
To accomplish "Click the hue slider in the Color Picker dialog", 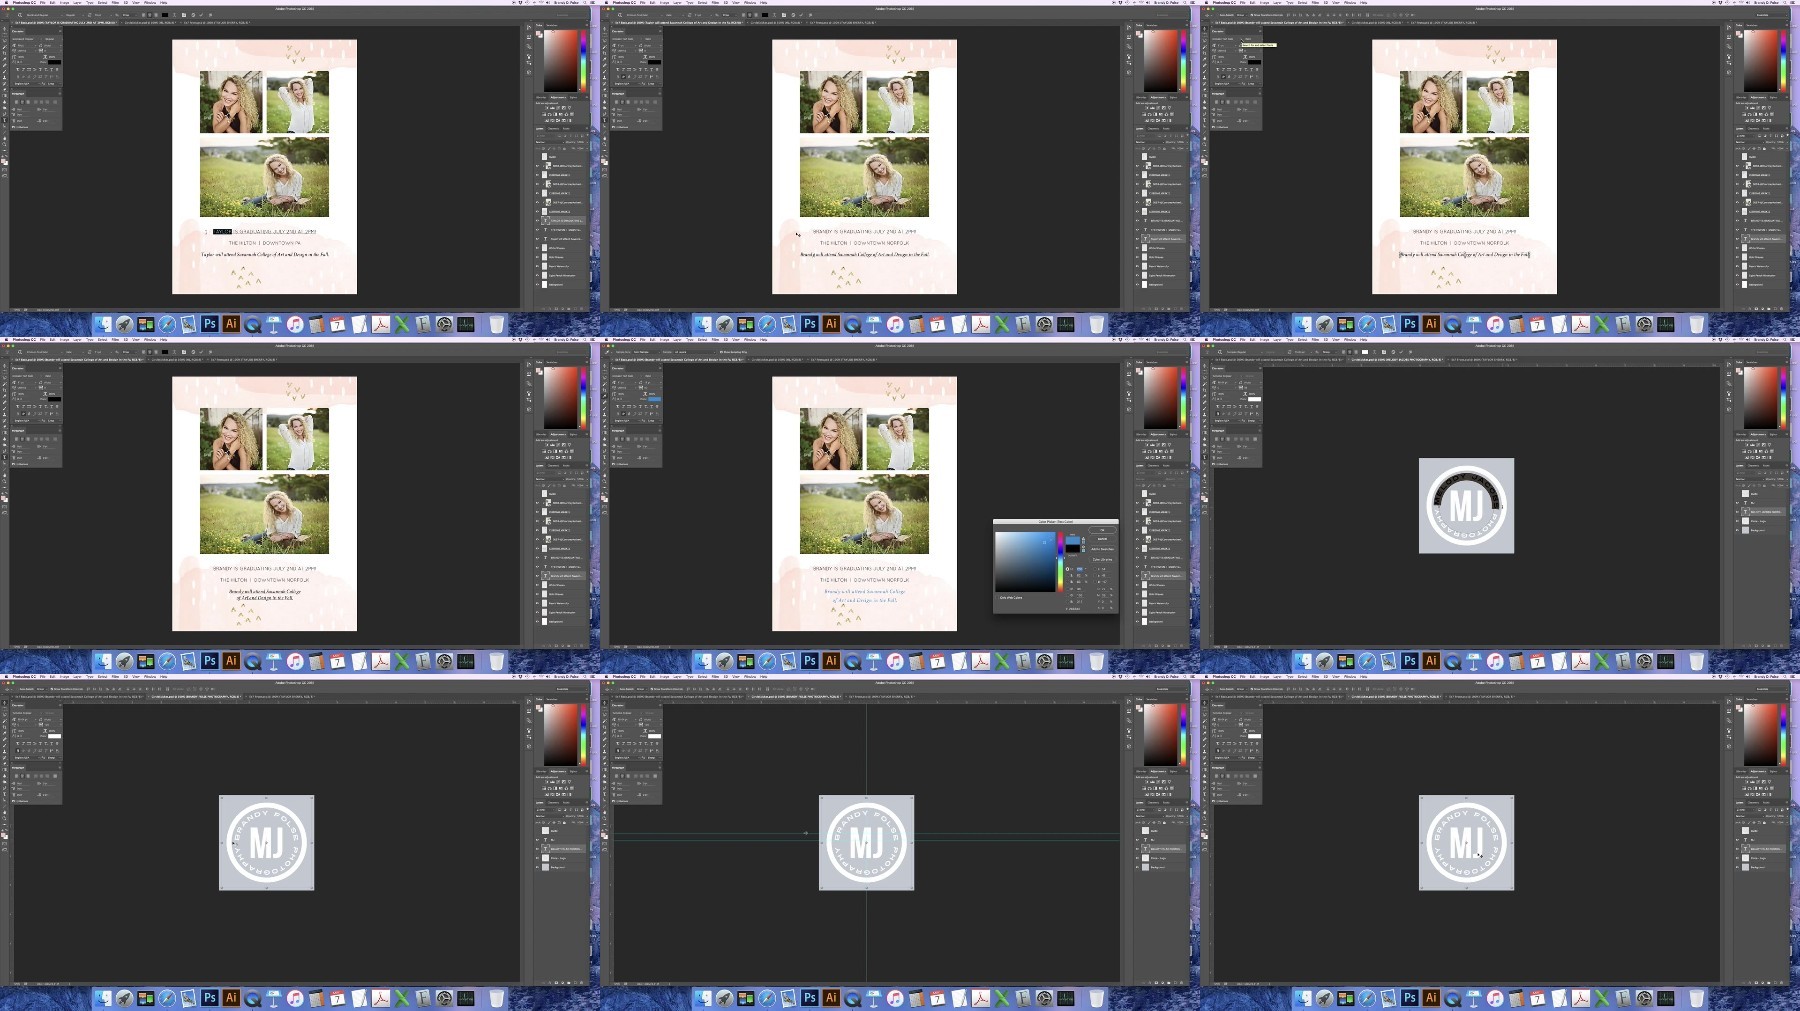I will pos(1060,562).
